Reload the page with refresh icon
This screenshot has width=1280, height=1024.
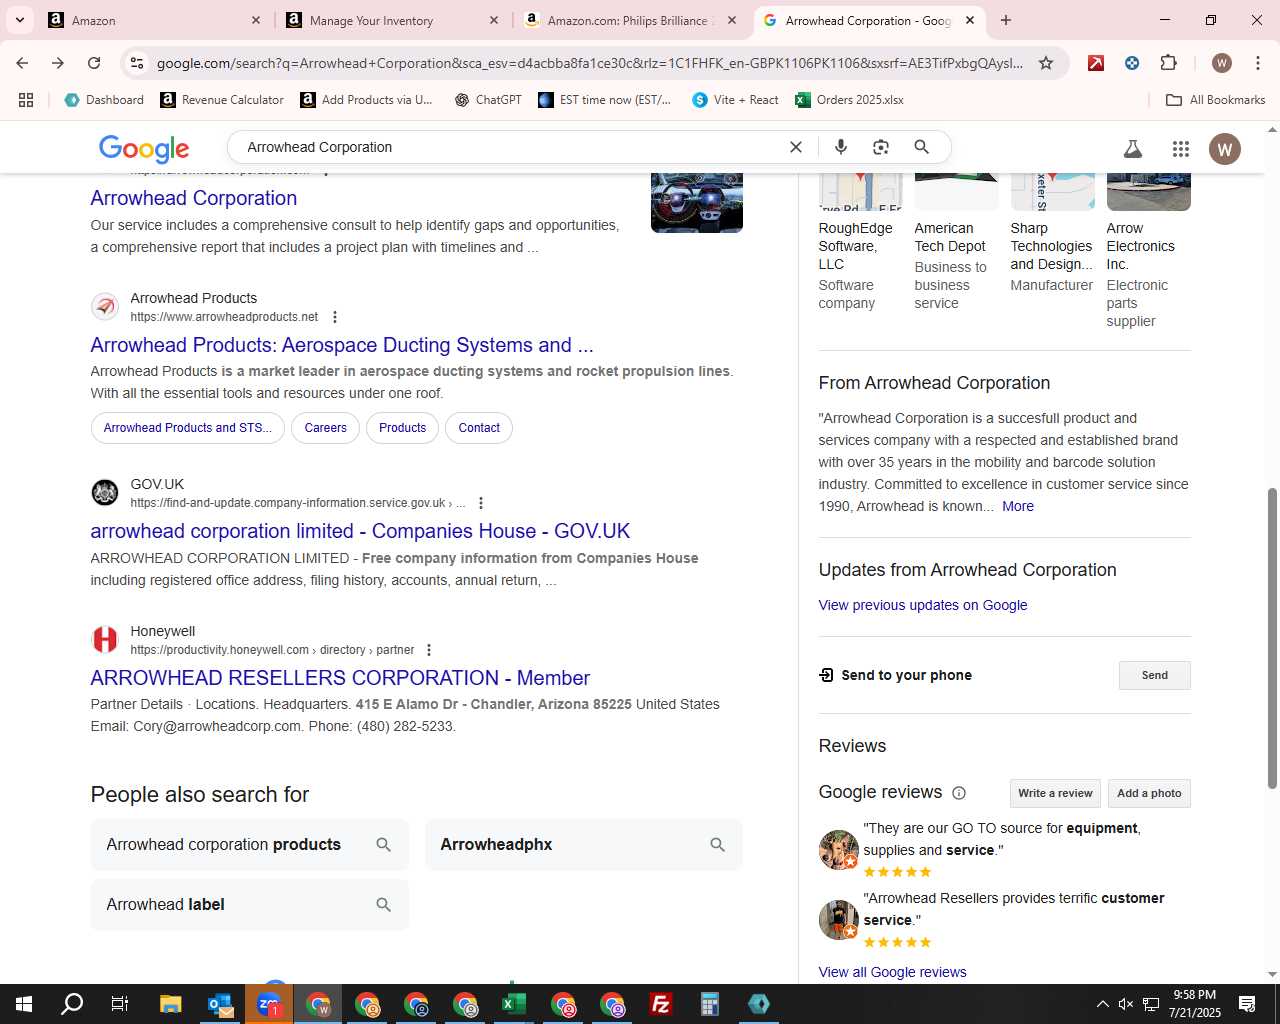pos(94,63)
